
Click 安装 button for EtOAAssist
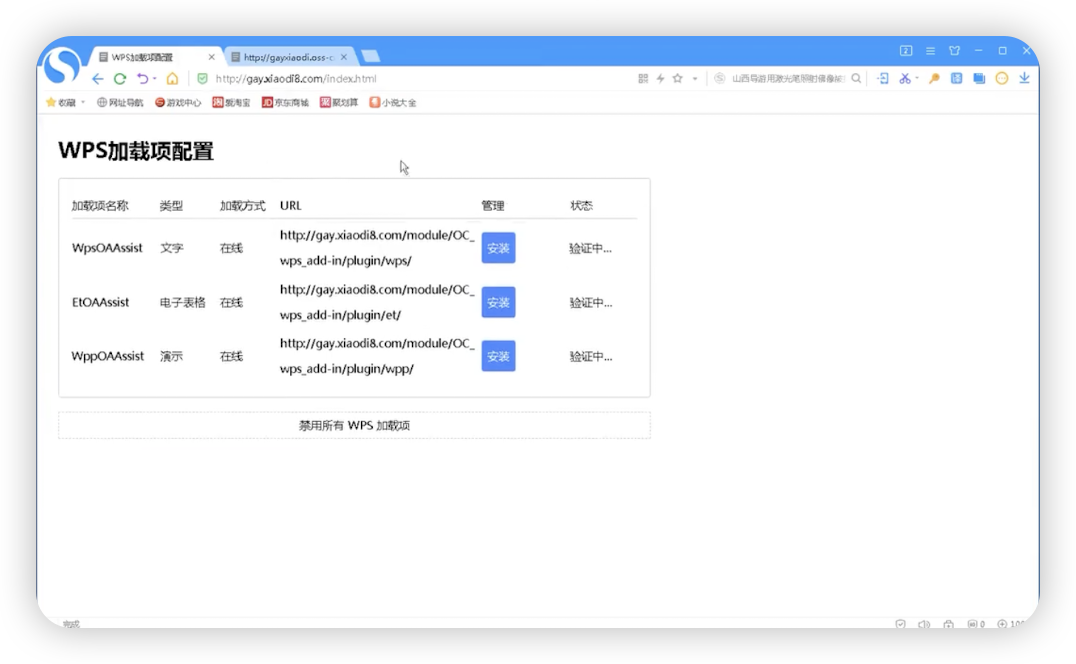coord(498,303)
